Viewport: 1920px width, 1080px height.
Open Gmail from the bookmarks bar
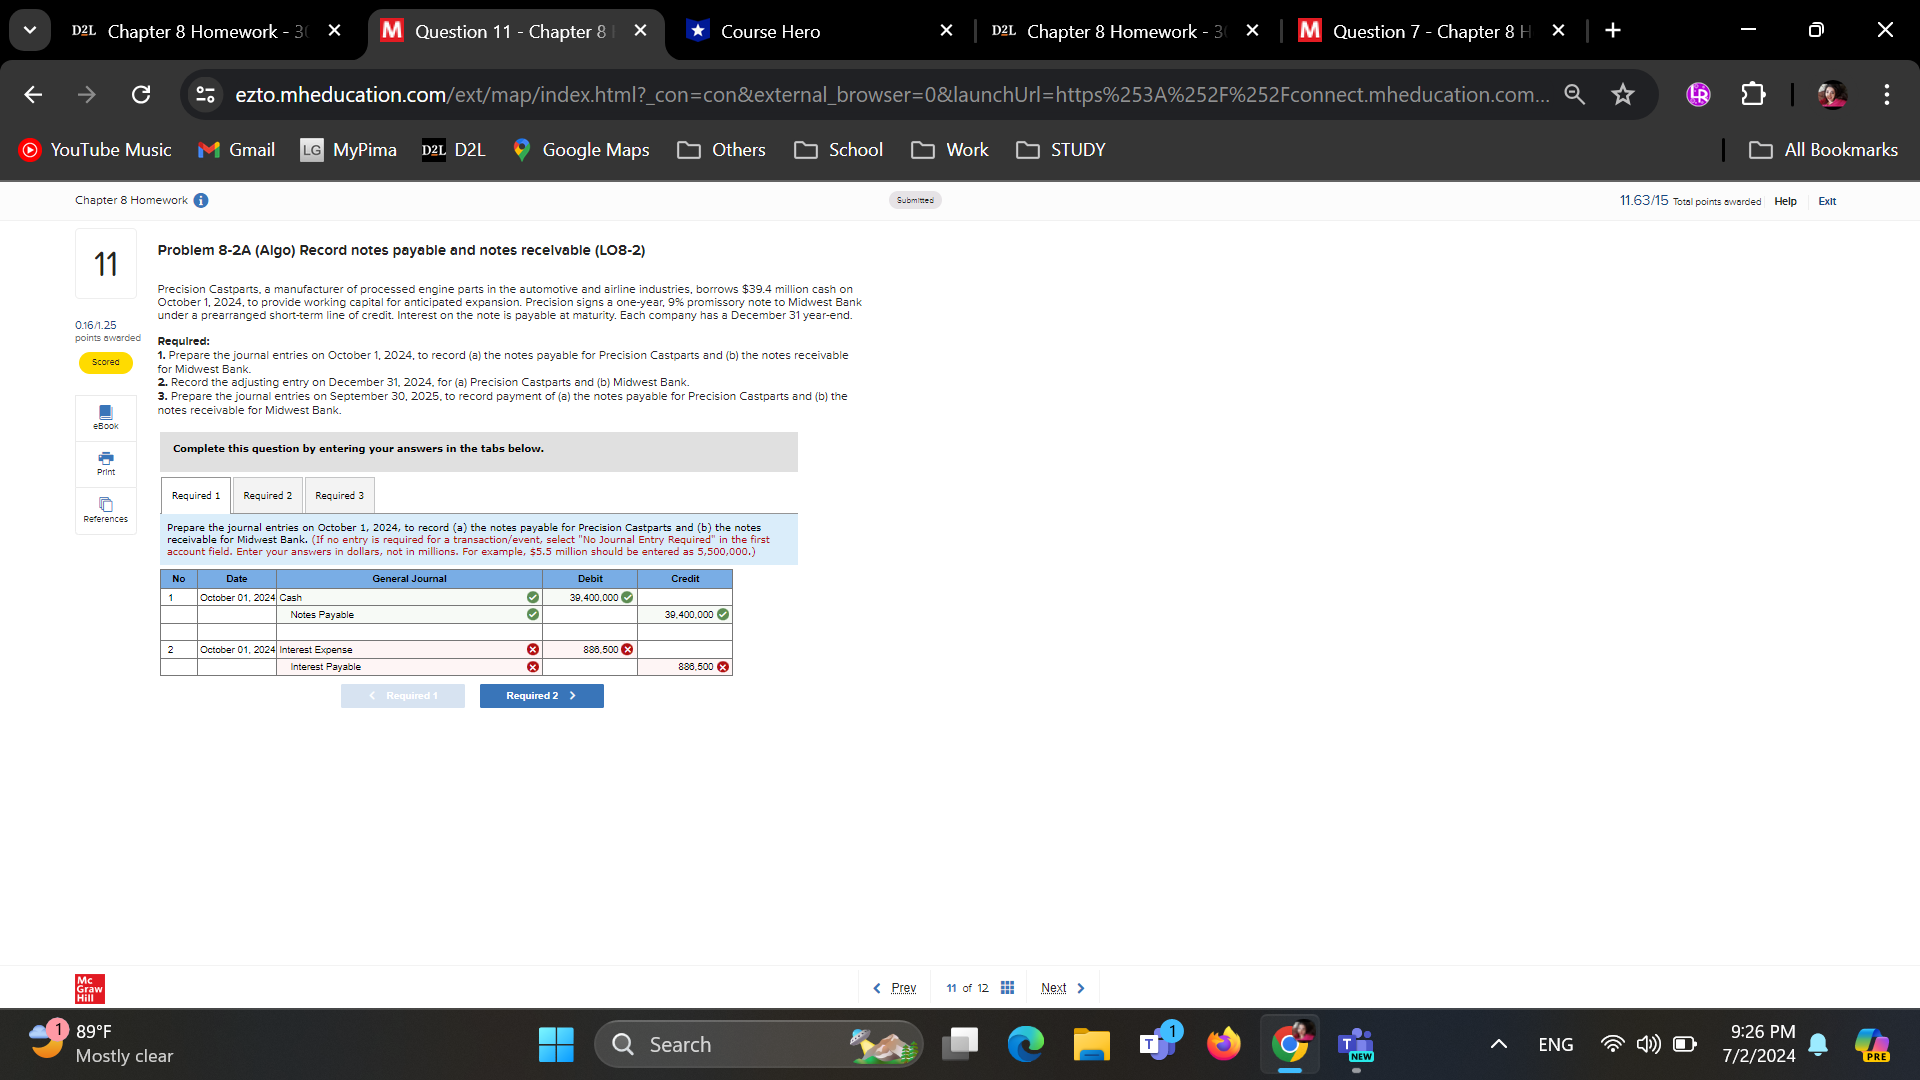[x=236, y=150]
